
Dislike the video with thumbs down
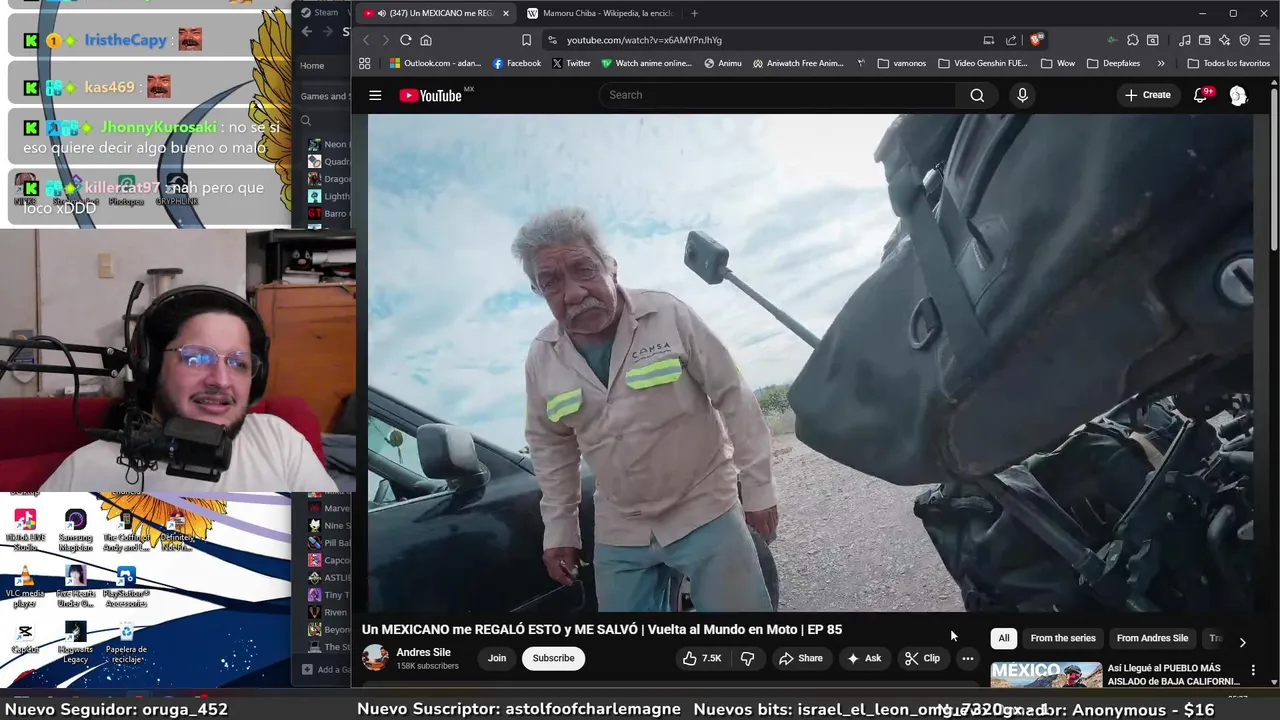click(747, 658)
